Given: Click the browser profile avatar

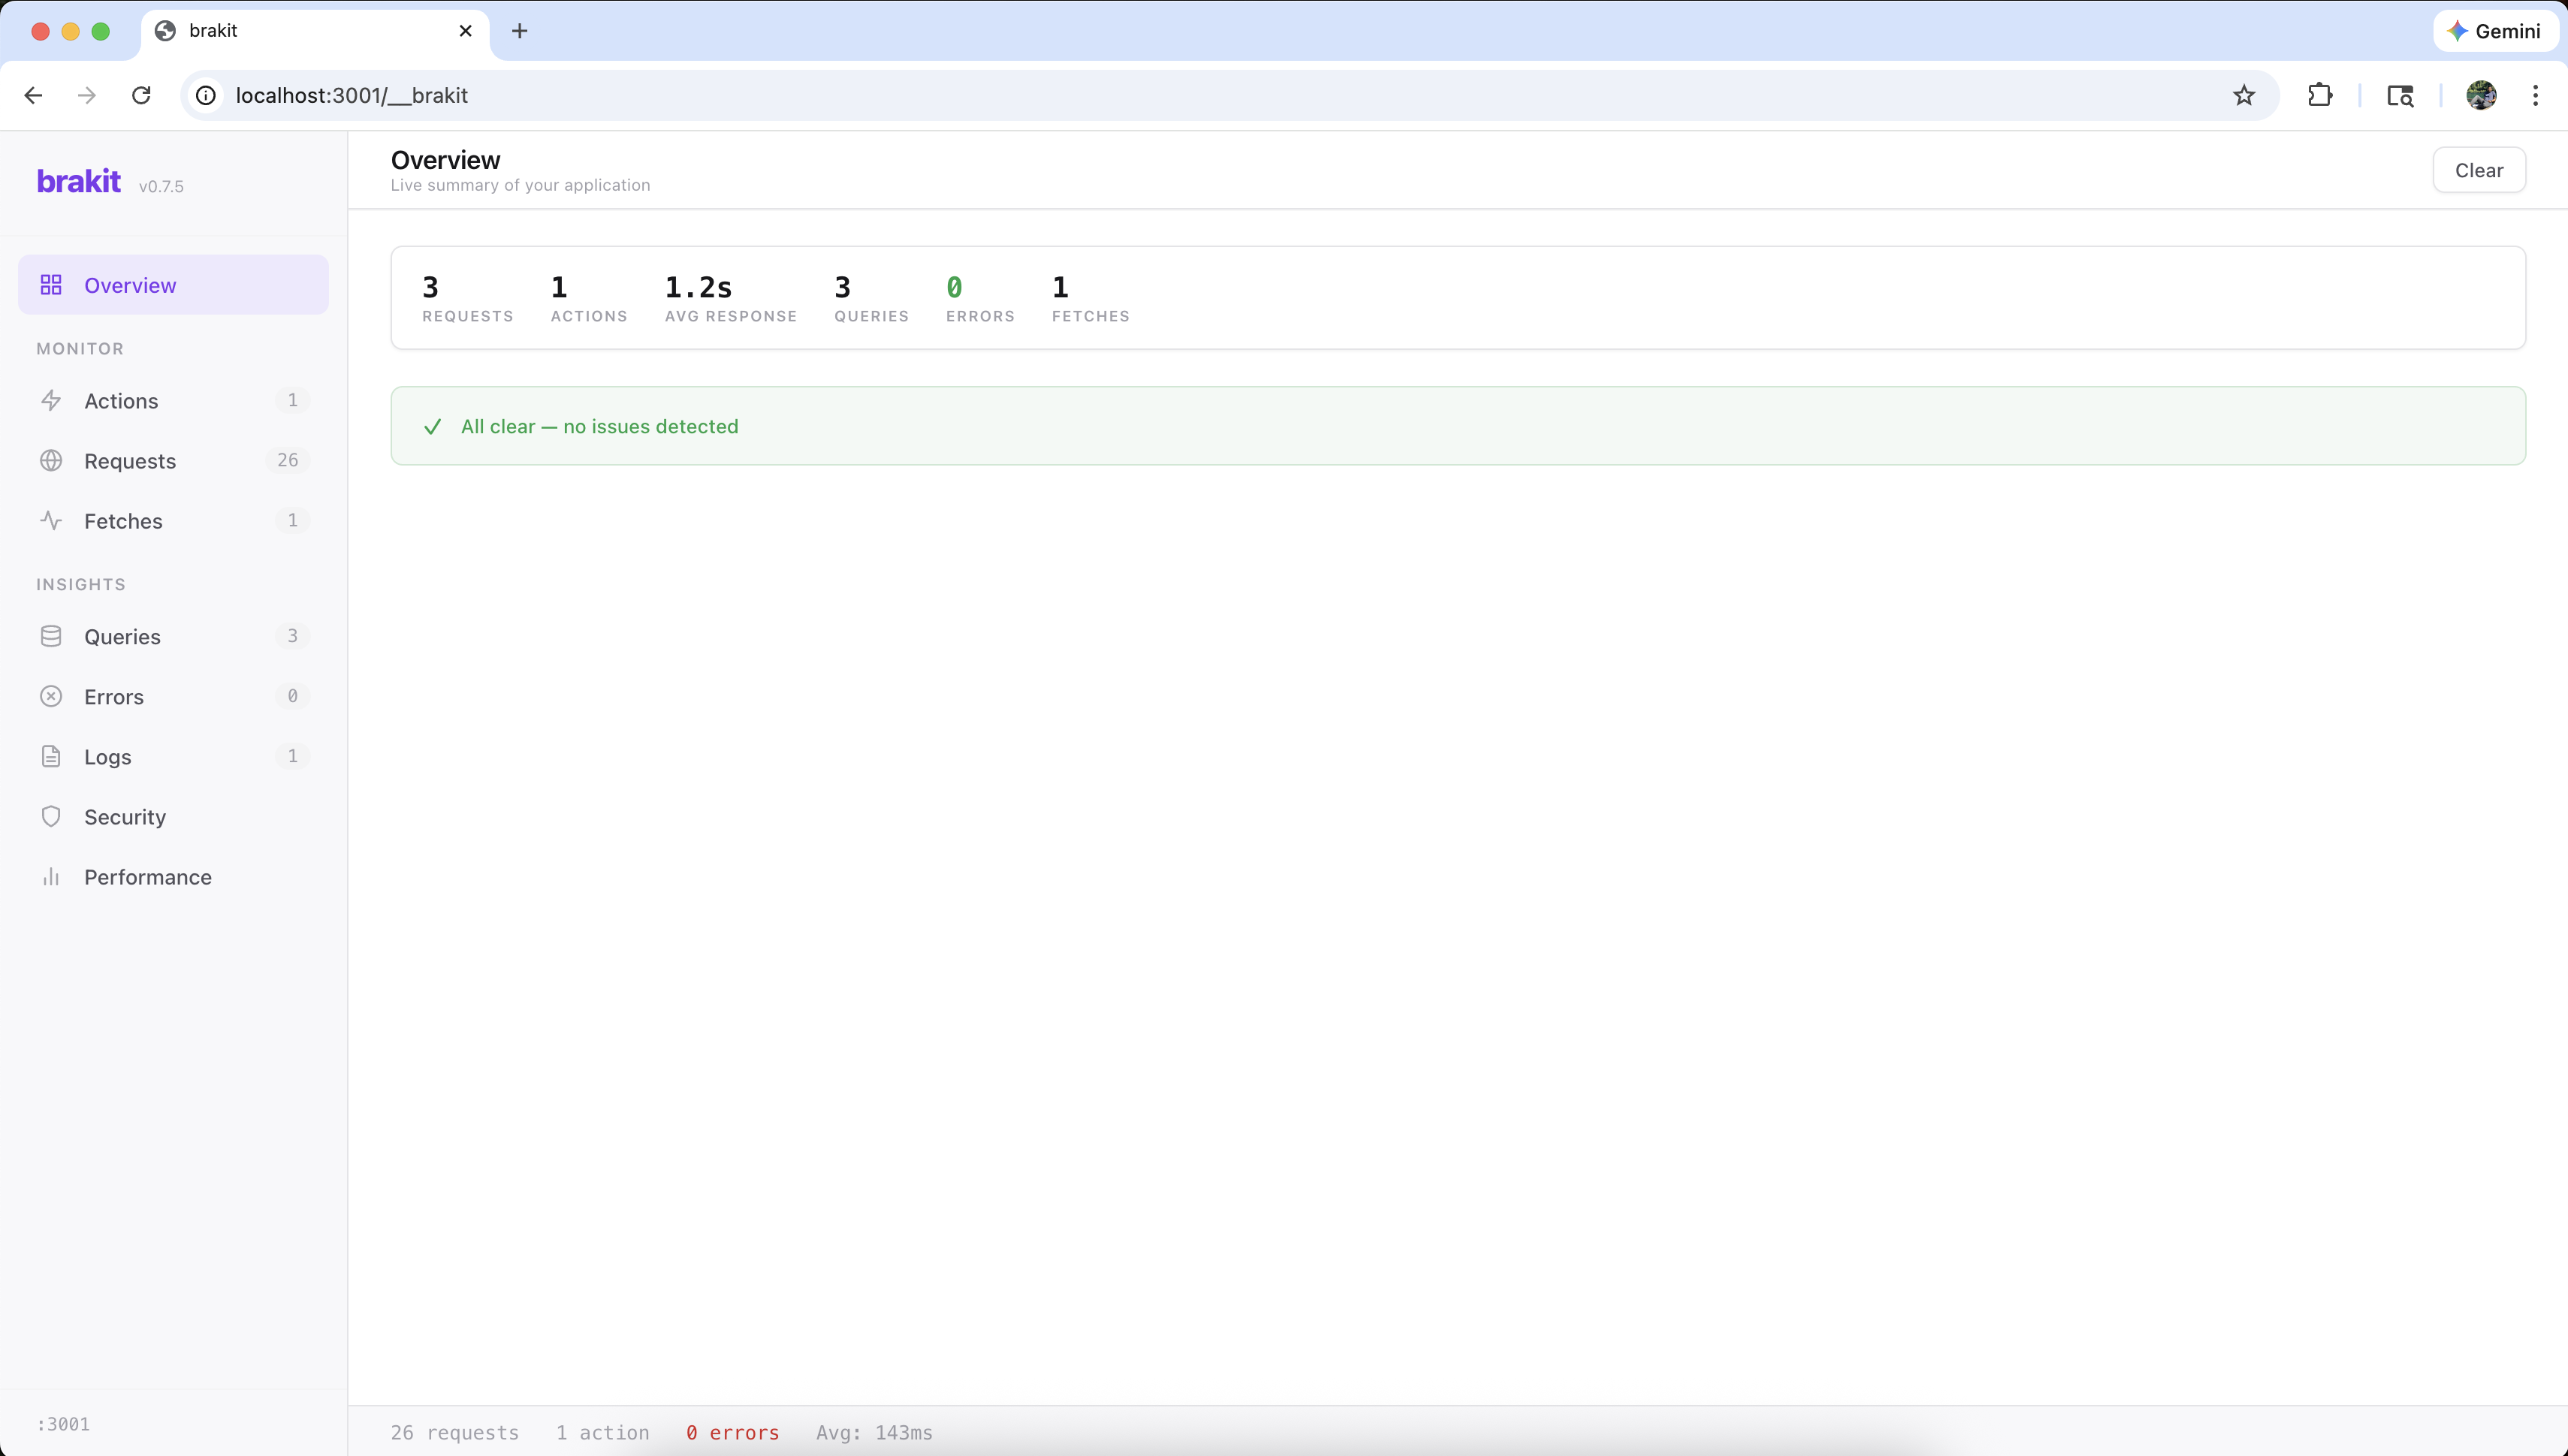Looking at the screenshot, I should click(2481, 95).
